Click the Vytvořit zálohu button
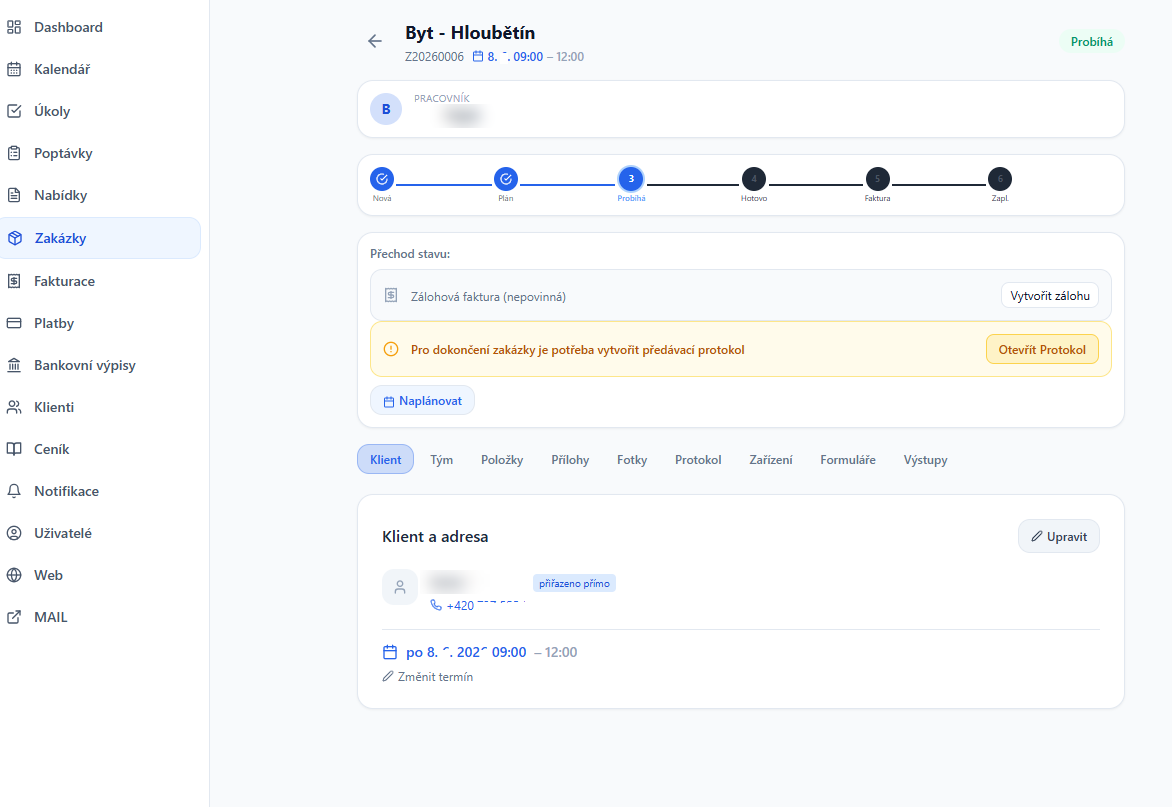Viewport: 1172px width, 807px height. (x=1050, y=296)
